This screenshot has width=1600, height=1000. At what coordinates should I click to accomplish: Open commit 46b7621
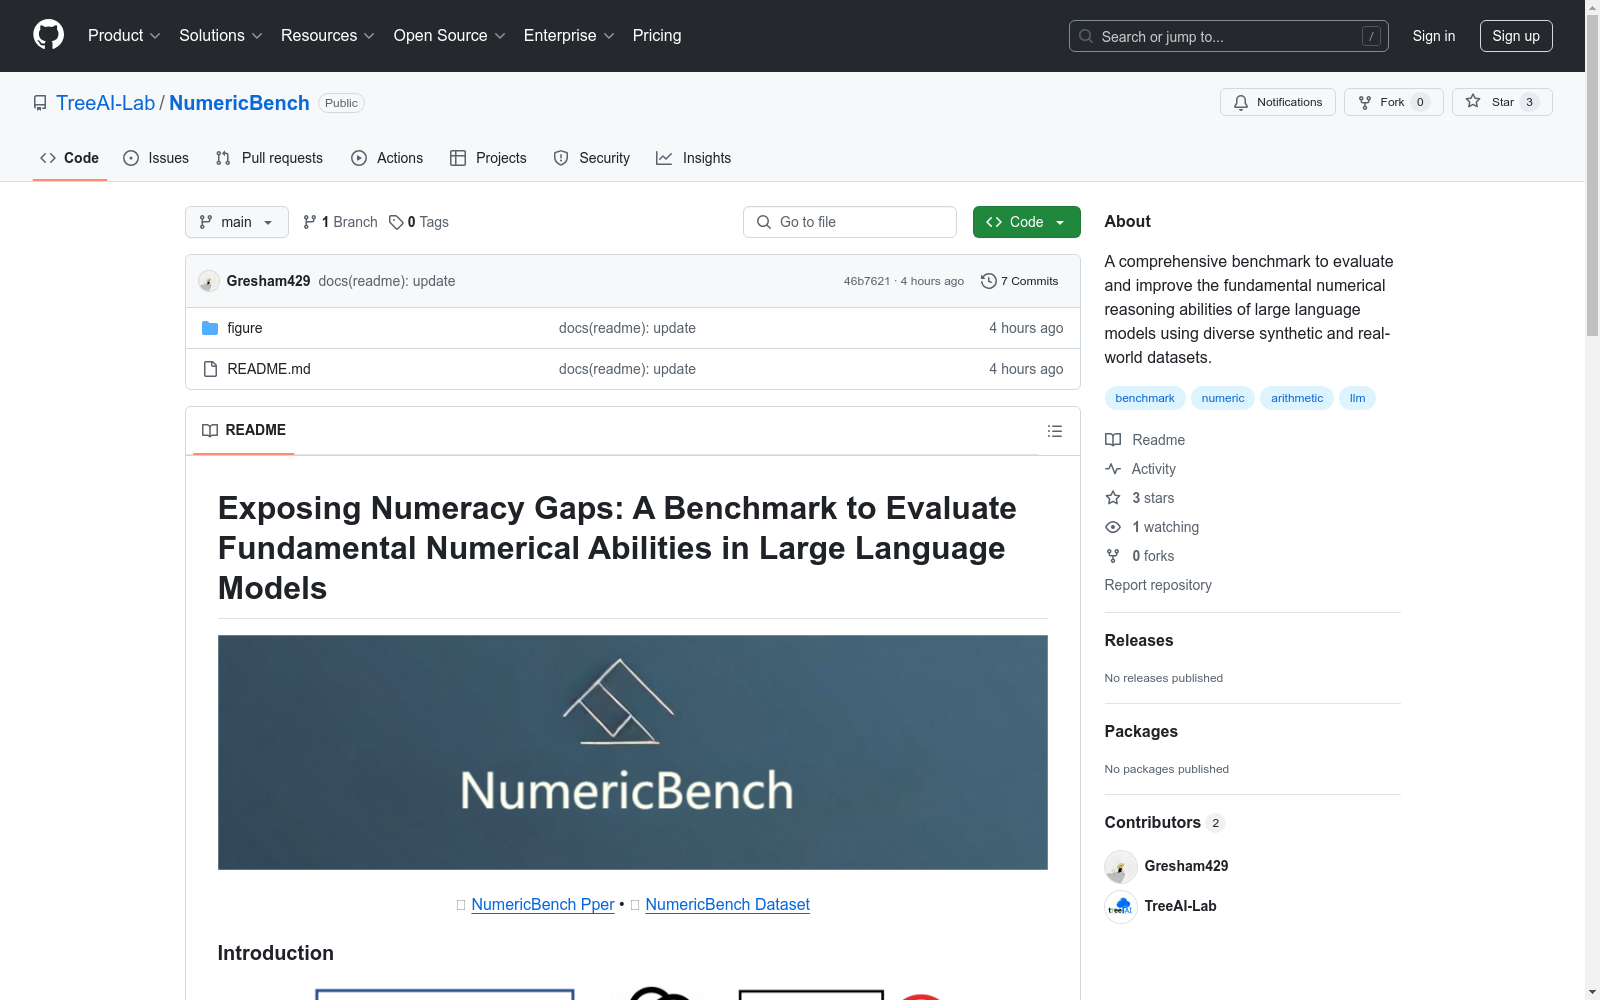tap(866, 281)
